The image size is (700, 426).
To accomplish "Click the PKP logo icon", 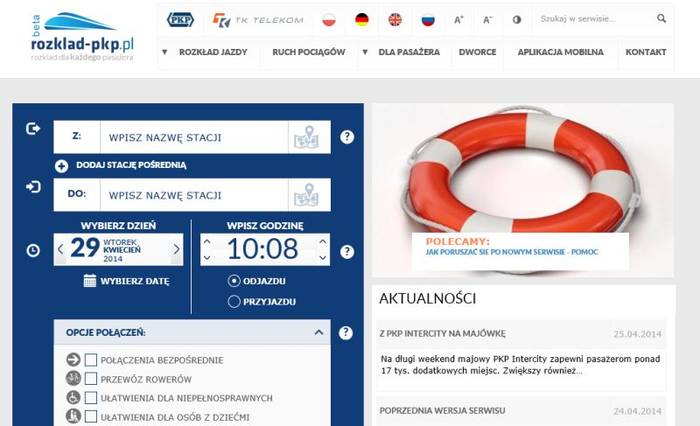I will (x=180, y=20).
